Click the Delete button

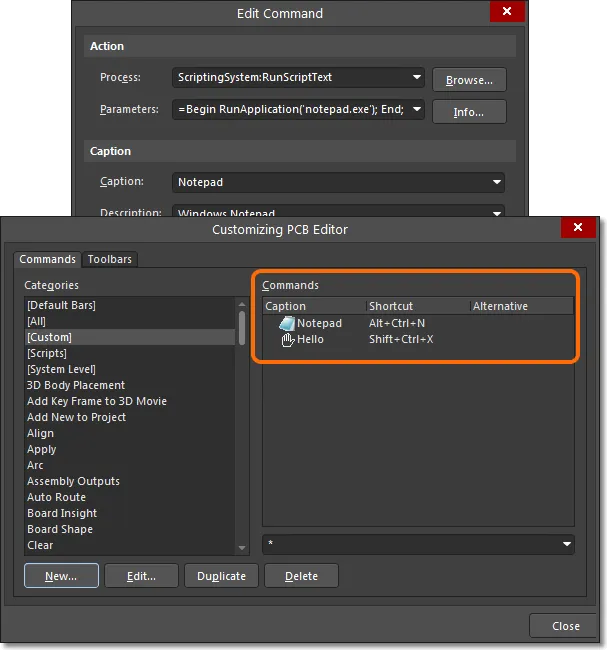point(301,576)
